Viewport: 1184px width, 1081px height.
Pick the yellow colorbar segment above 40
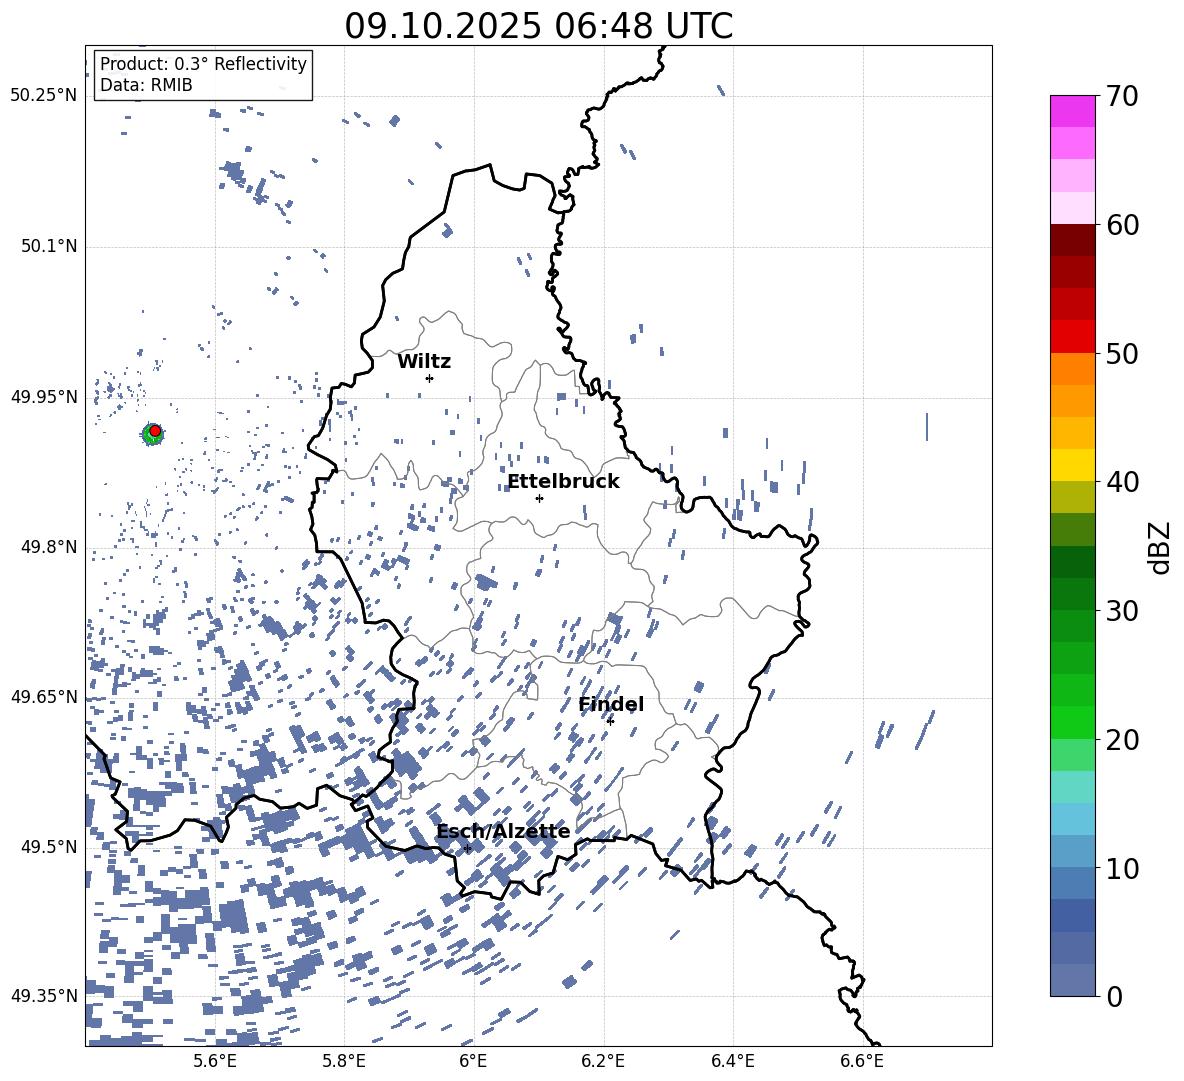pos(1072,465)
